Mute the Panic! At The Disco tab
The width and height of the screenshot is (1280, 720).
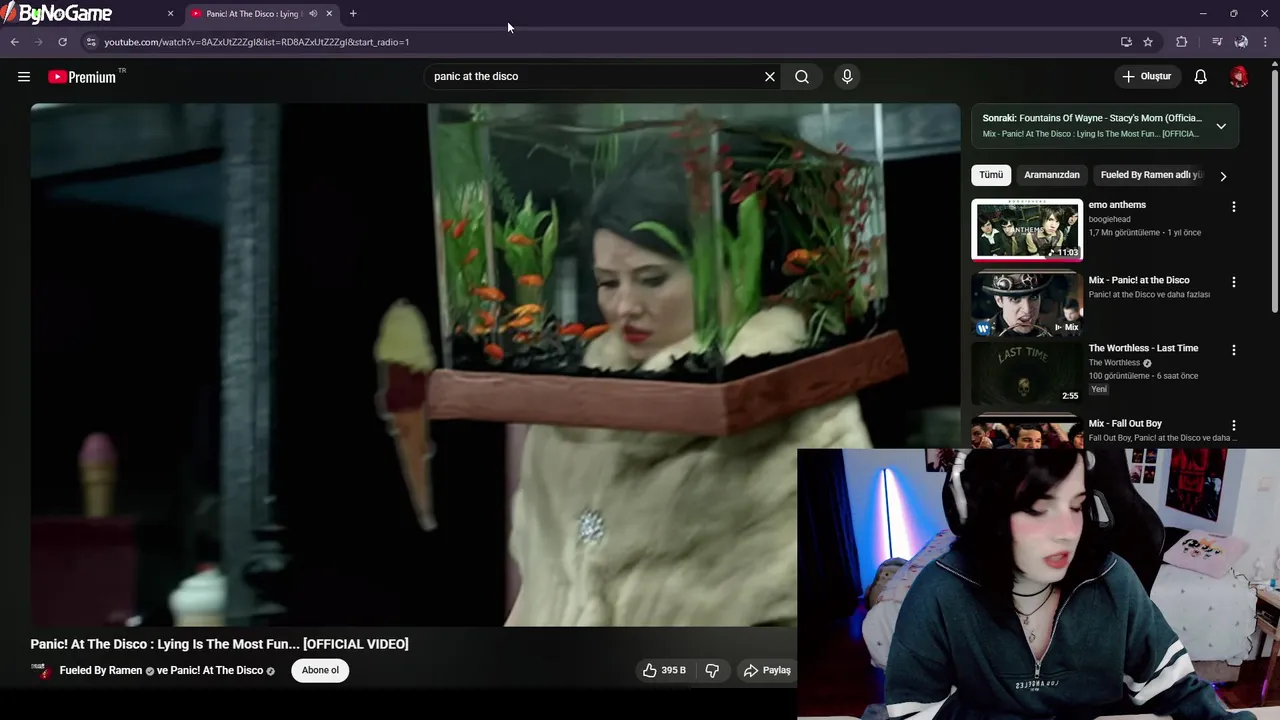(x=313, y=14)
